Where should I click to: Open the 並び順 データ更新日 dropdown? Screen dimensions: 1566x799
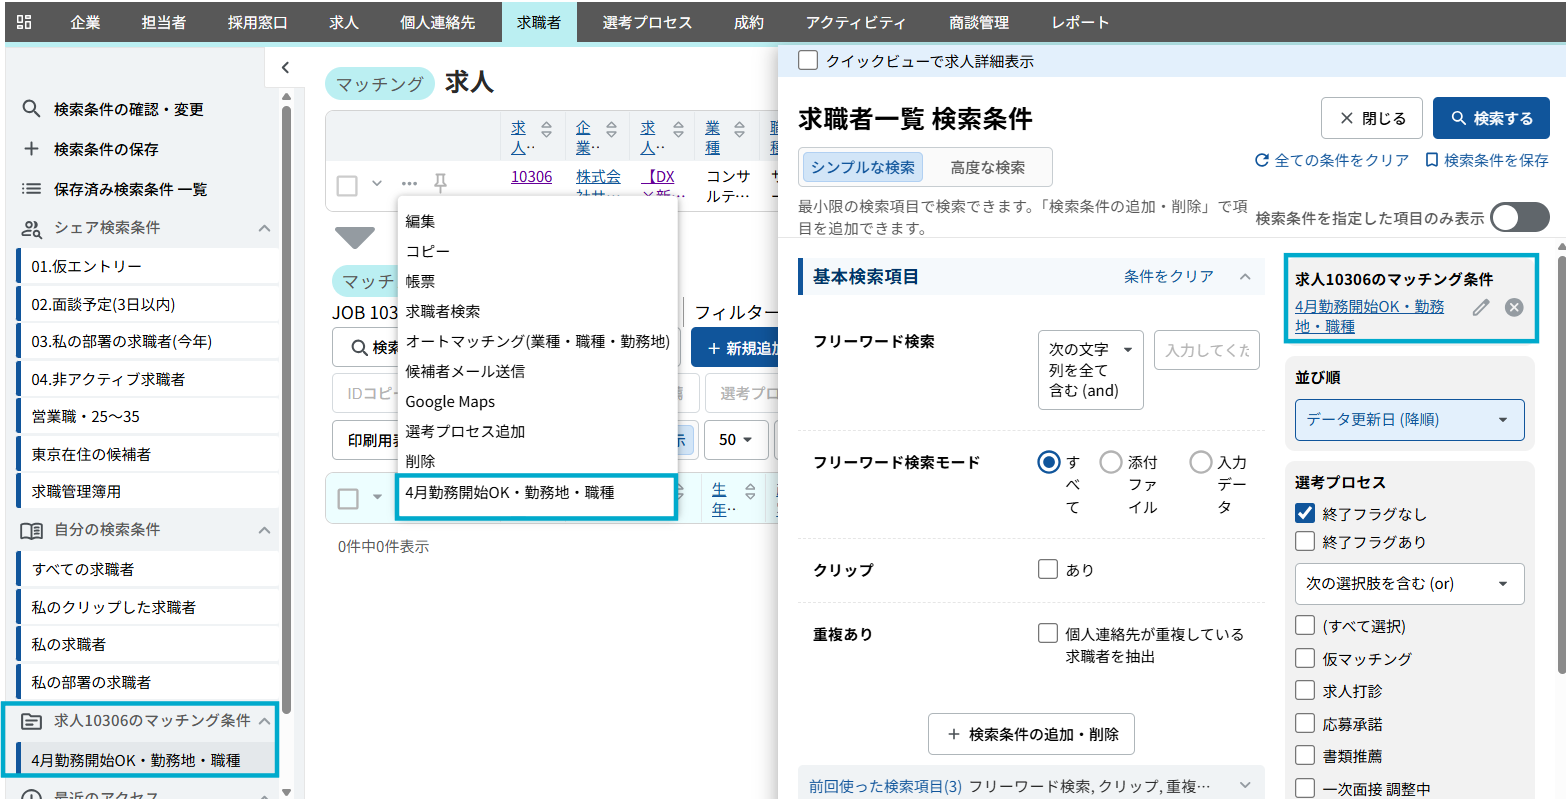point(1409,420)
